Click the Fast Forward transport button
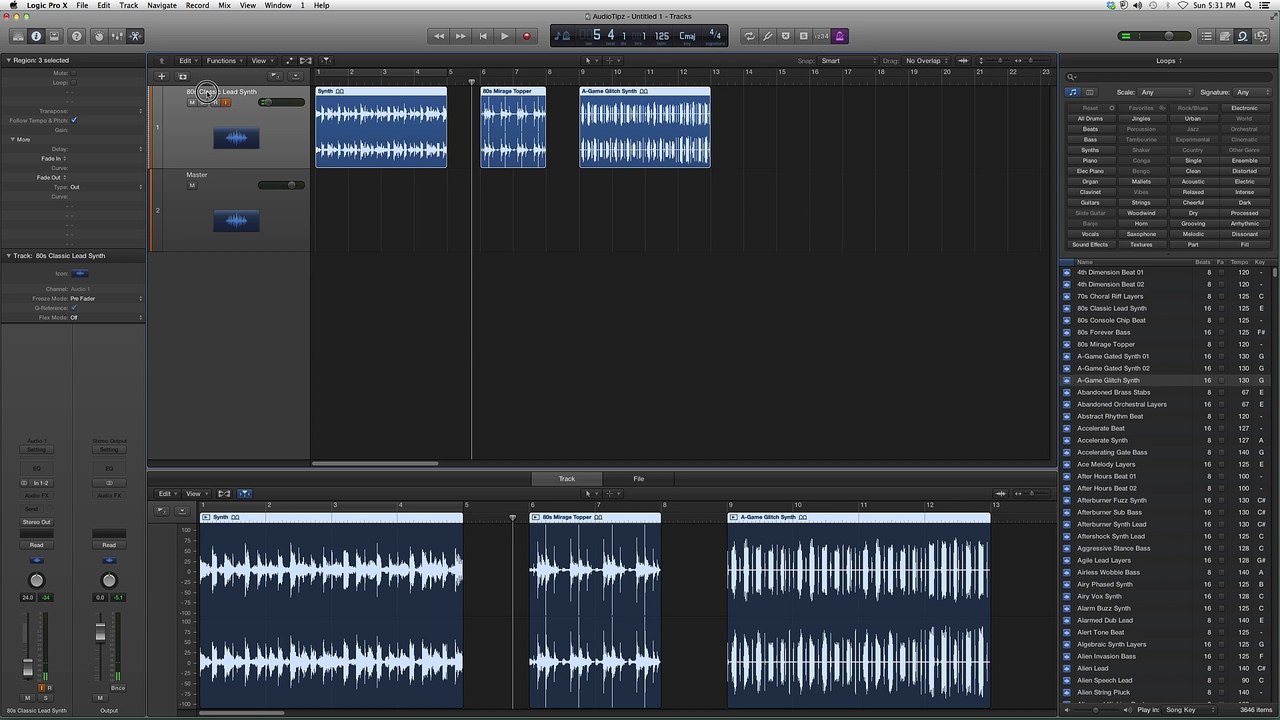Image resolution: width=1280 pixels, height=720 pixels. [460, 36]
